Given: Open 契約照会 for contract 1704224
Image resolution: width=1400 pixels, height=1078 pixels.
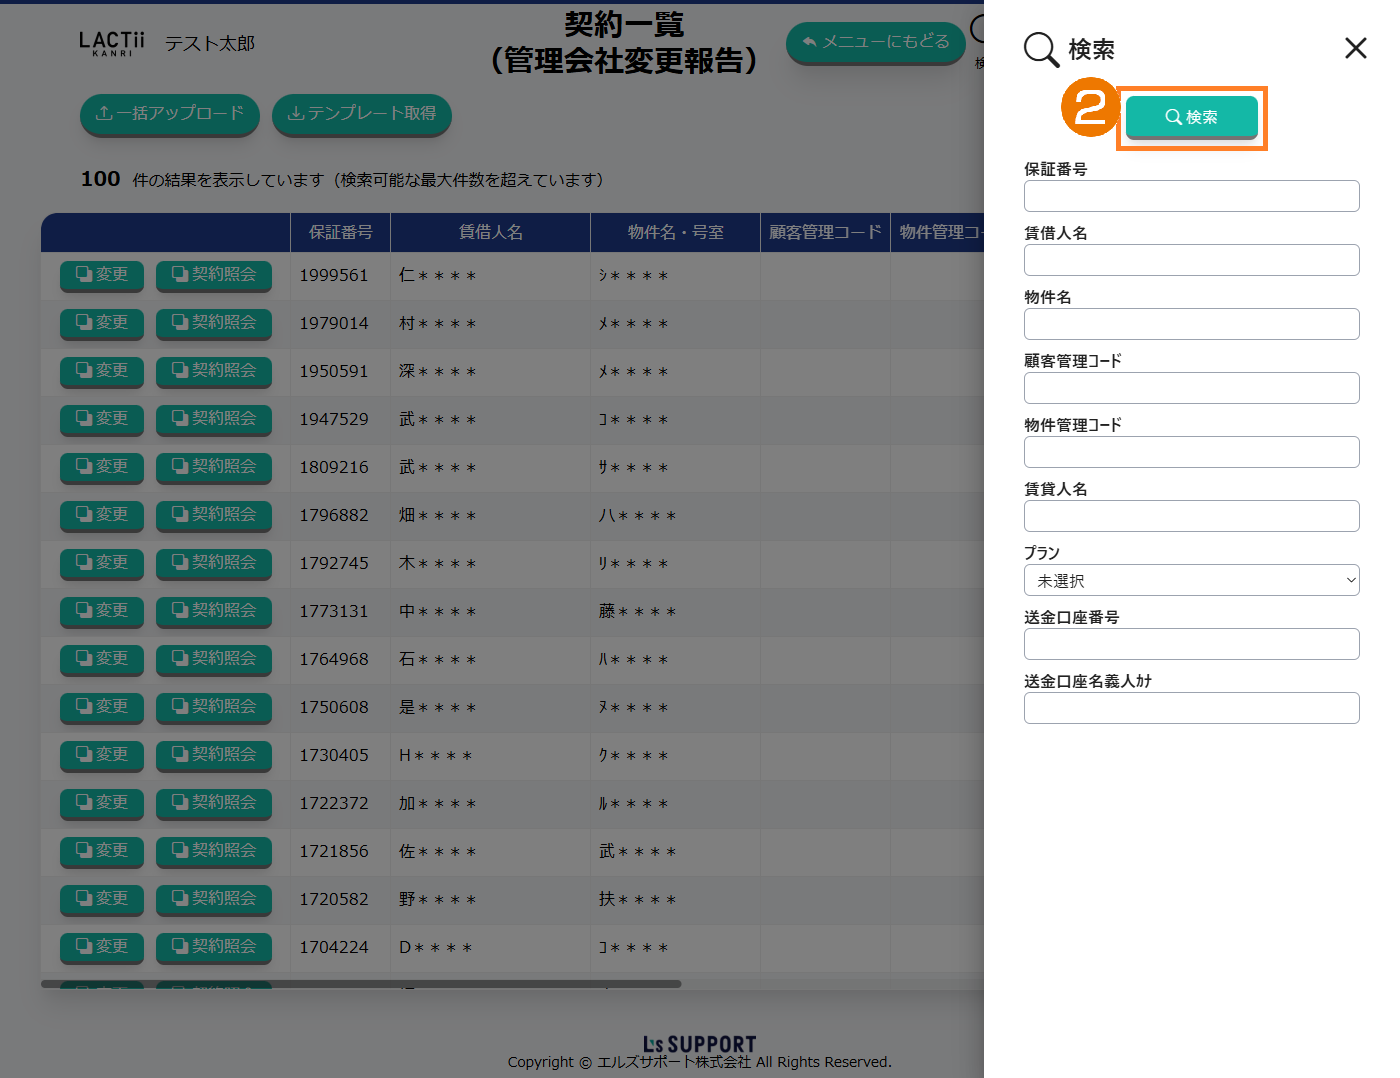Looking at the screenshot, I should [x=214, y=947].
